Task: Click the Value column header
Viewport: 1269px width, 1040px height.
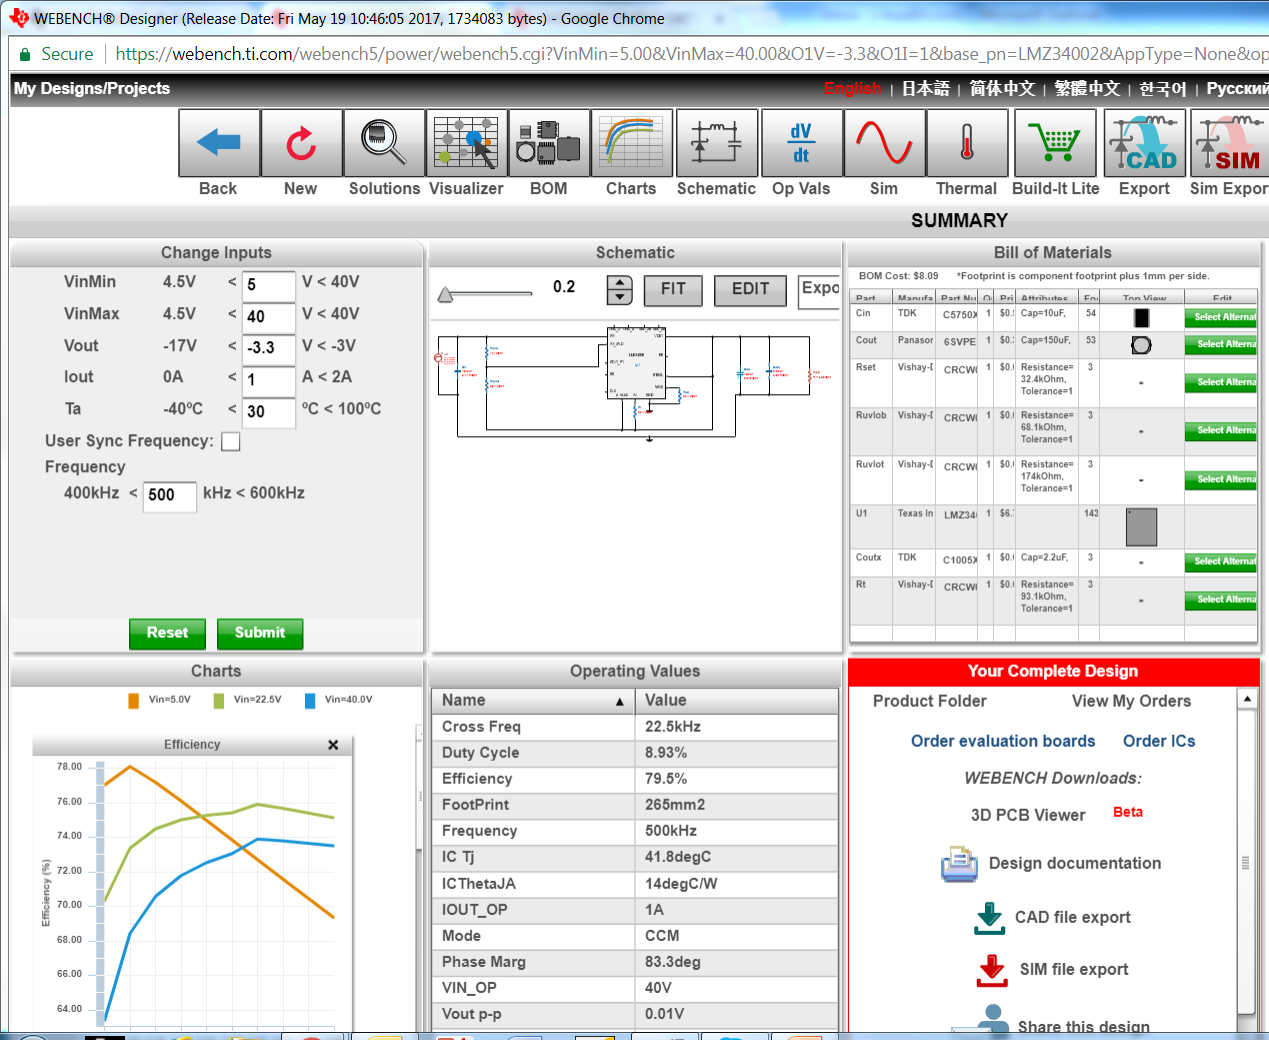Action: [x=736, y=701]
